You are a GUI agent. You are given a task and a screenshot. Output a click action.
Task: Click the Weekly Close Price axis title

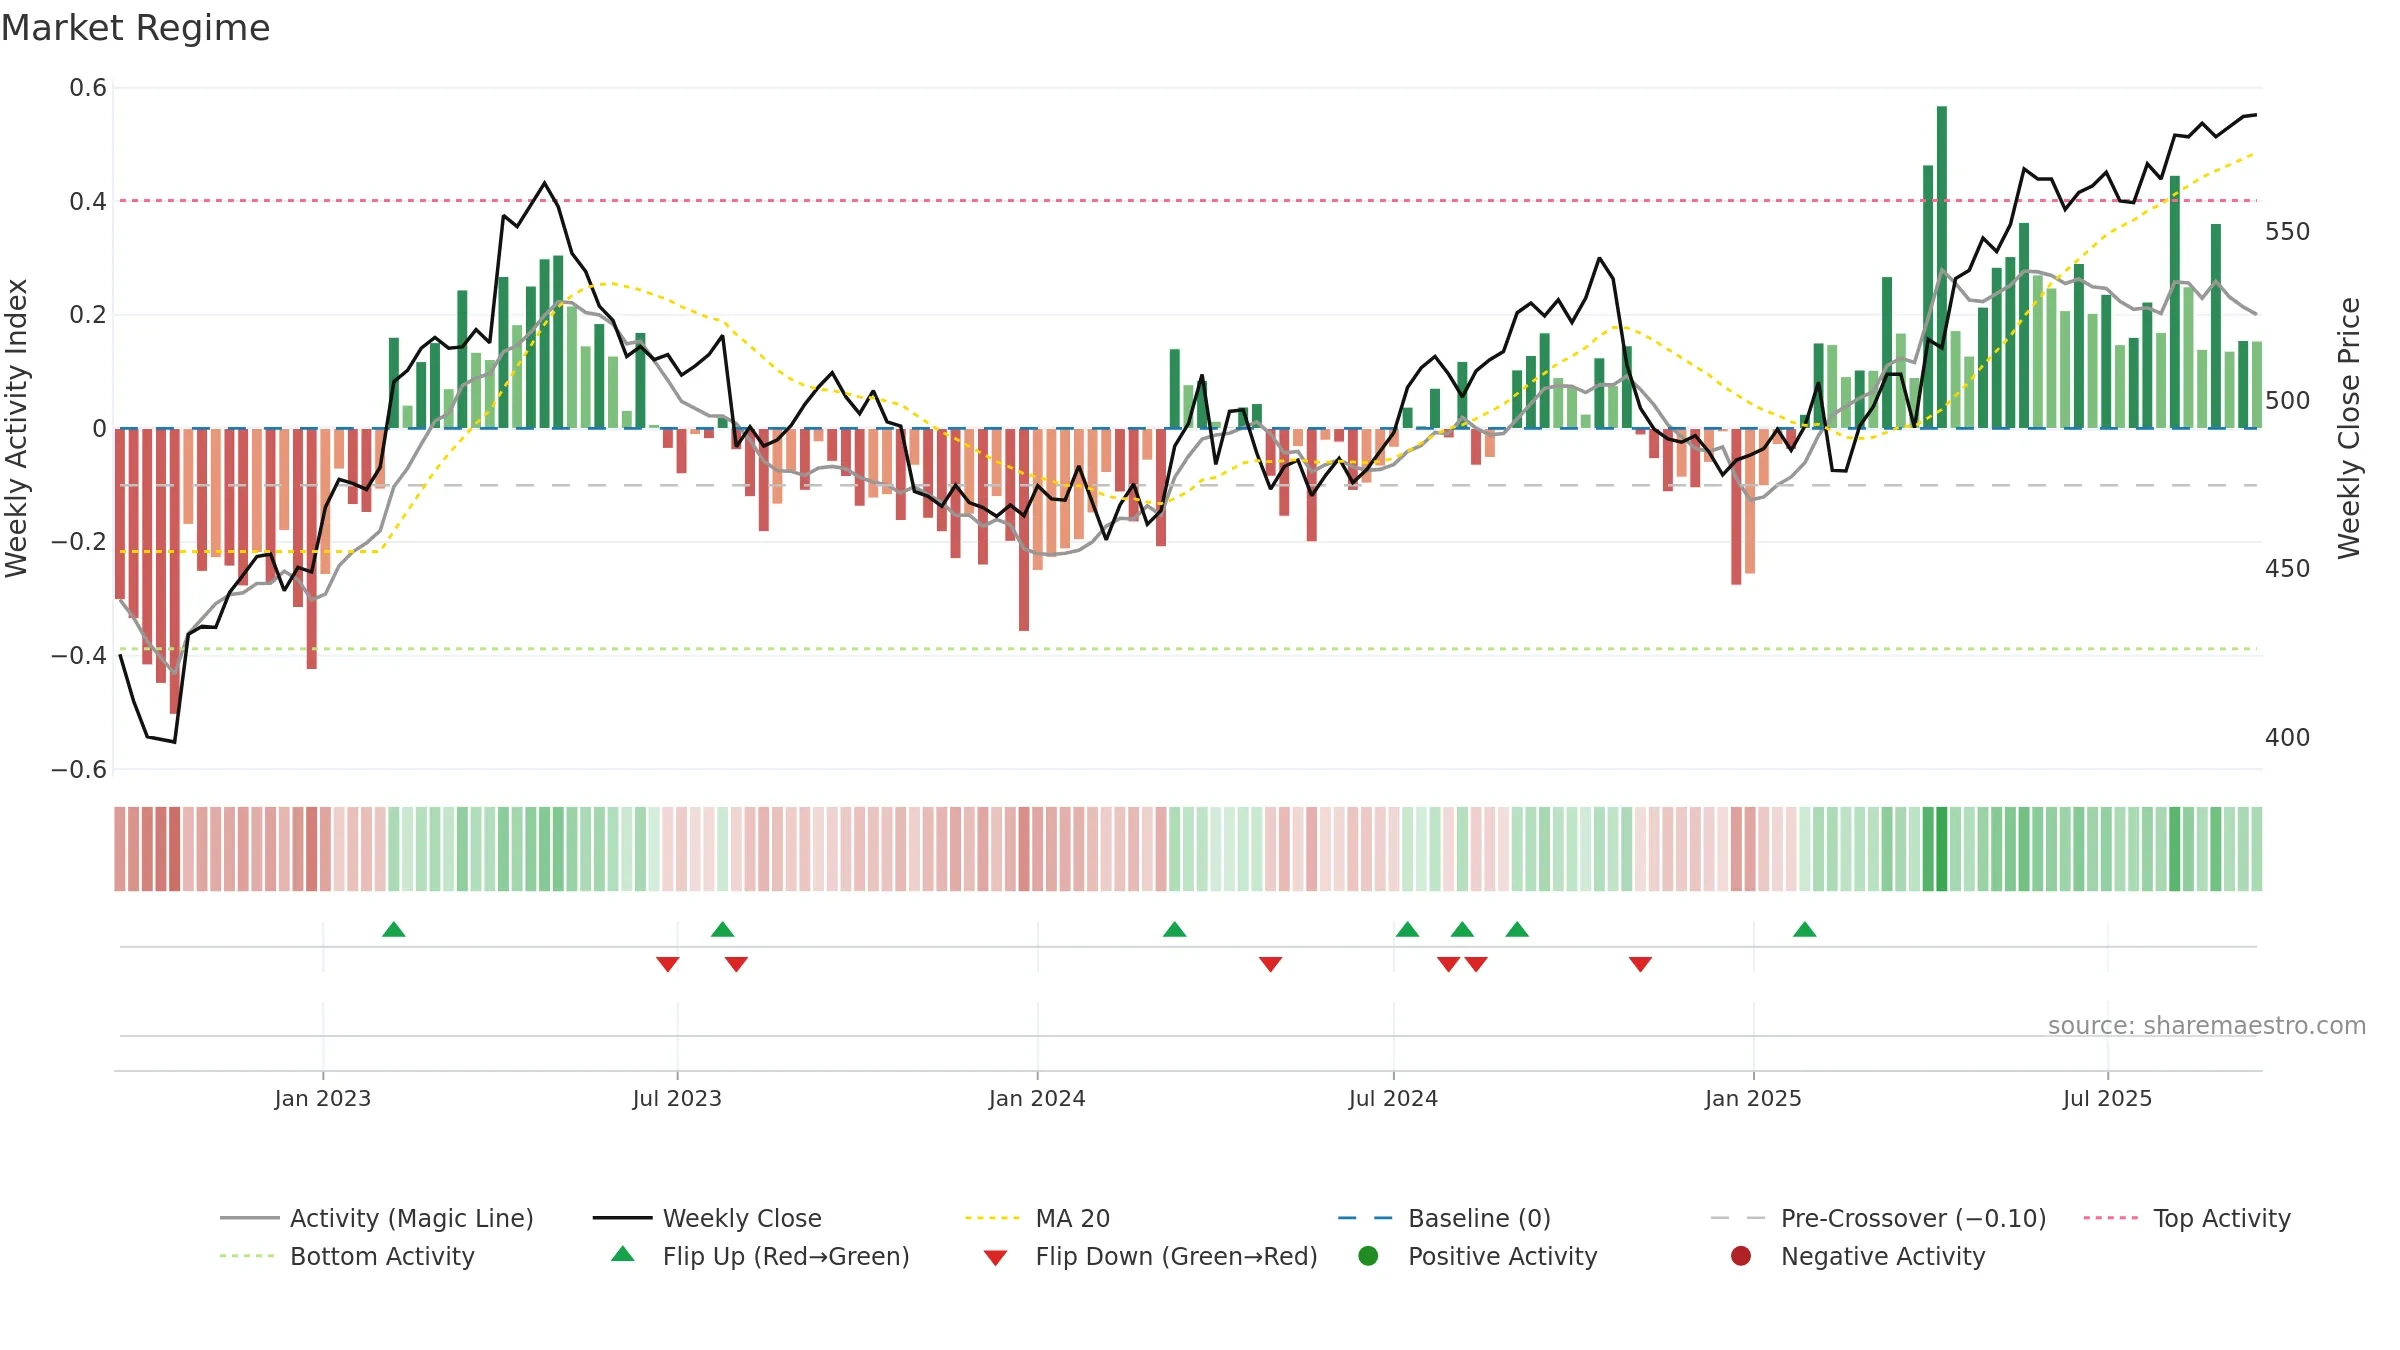click(x=2349, y=428)
